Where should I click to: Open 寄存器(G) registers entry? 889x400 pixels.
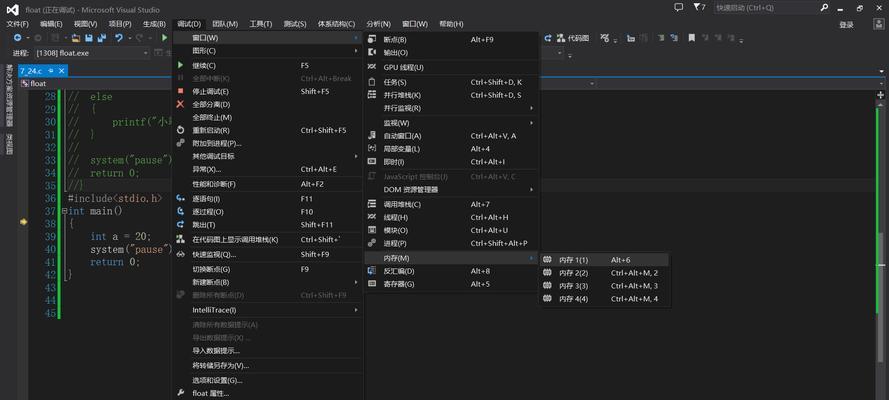click(451, 284)
